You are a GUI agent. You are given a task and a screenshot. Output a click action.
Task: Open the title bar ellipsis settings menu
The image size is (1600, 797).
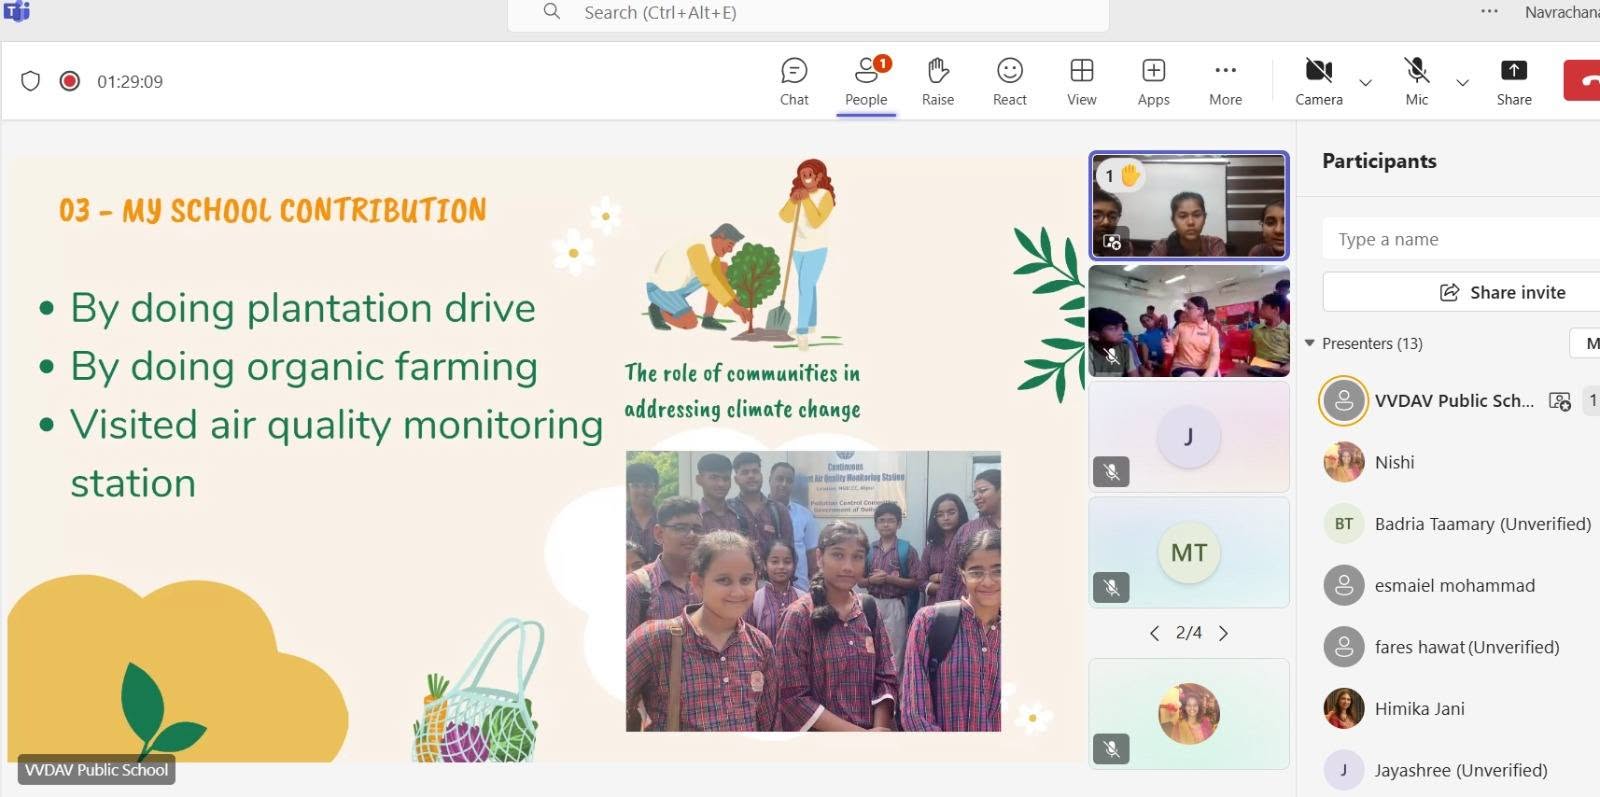pos(1489,12)
